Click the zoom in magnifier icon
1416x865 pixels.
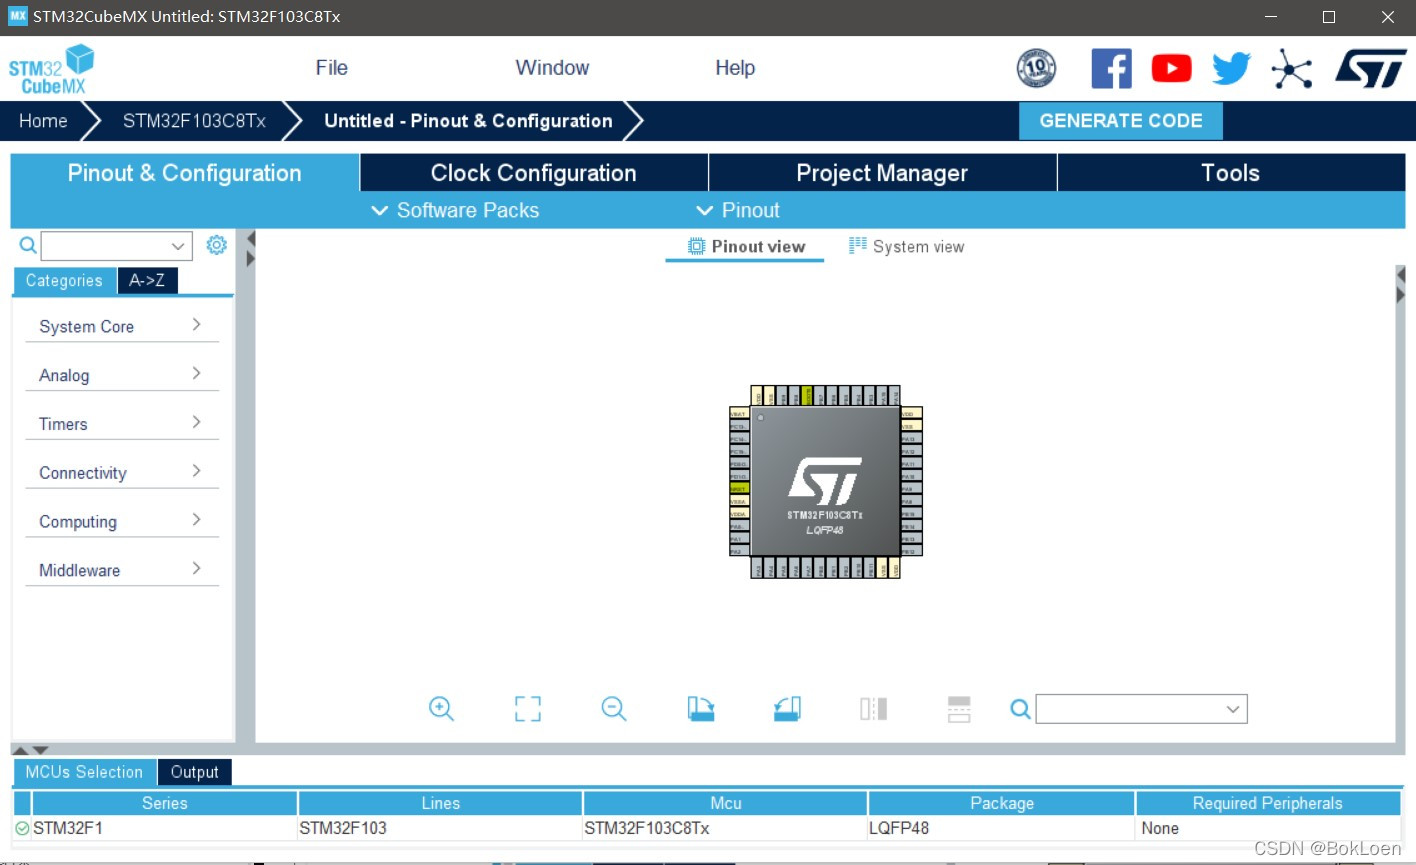pos(441,709)
